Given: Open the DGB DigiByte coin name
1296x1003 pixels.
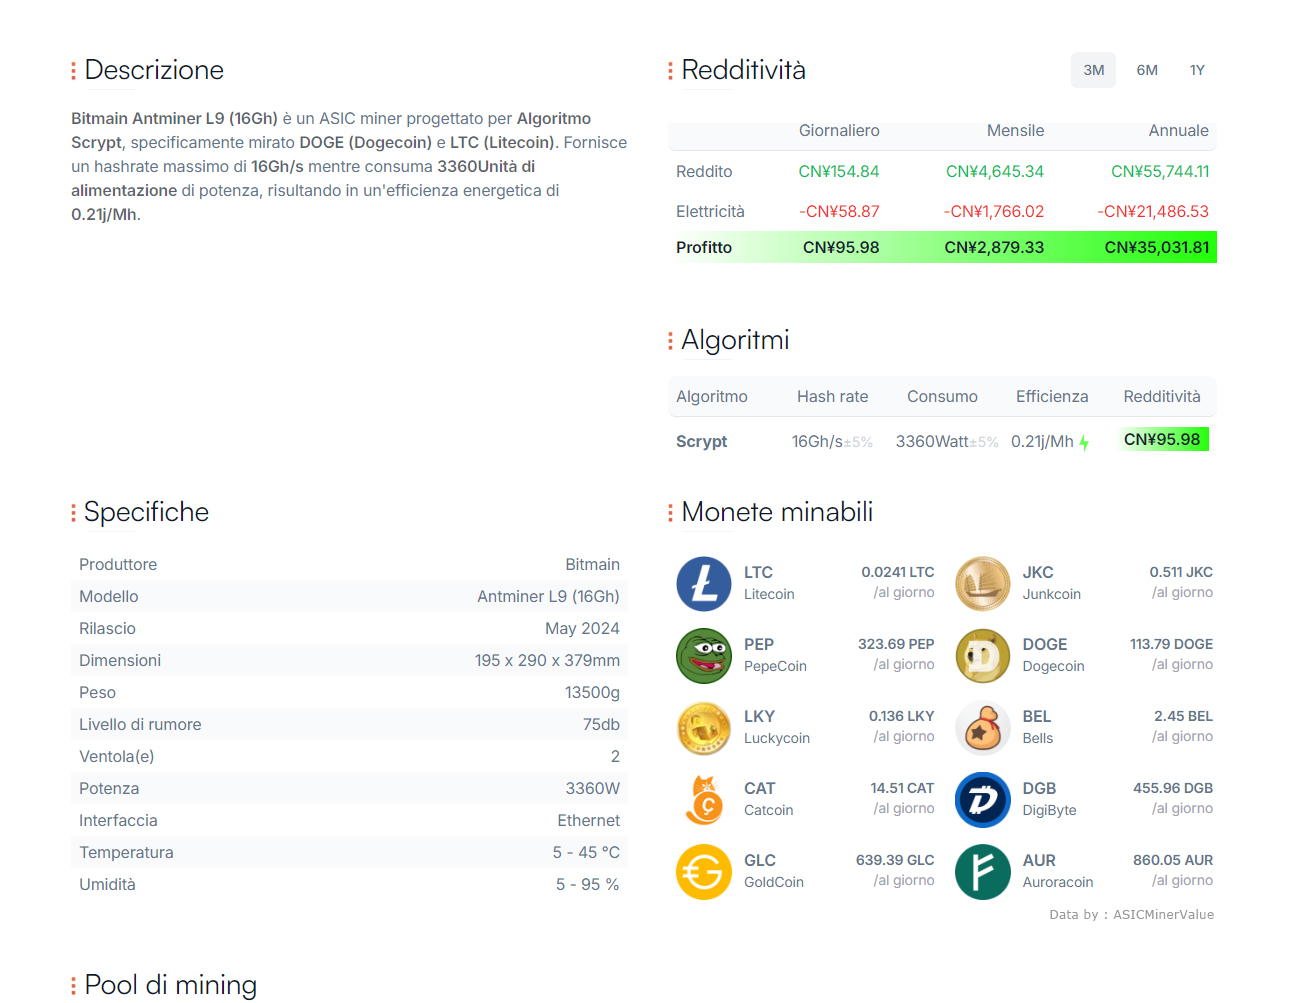Looking at the screenshot, I should [x=1049, y=799].
